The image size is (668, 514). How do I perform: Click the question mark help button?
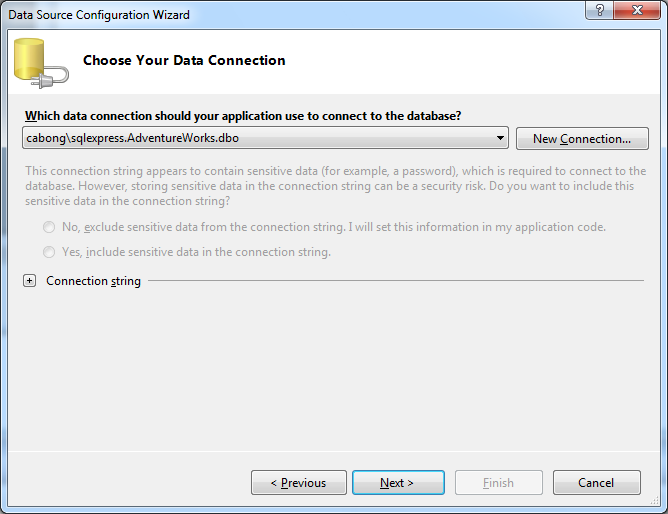(600, 10)
